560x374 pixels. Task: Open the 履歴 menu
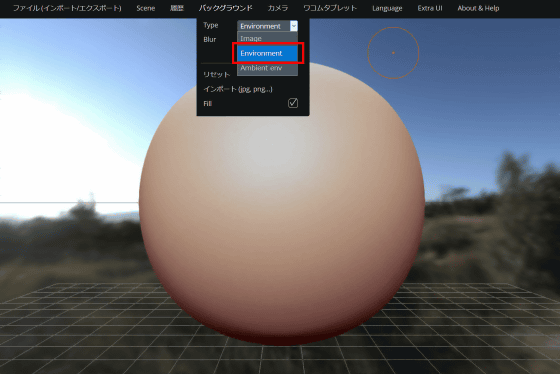[177, 8]
